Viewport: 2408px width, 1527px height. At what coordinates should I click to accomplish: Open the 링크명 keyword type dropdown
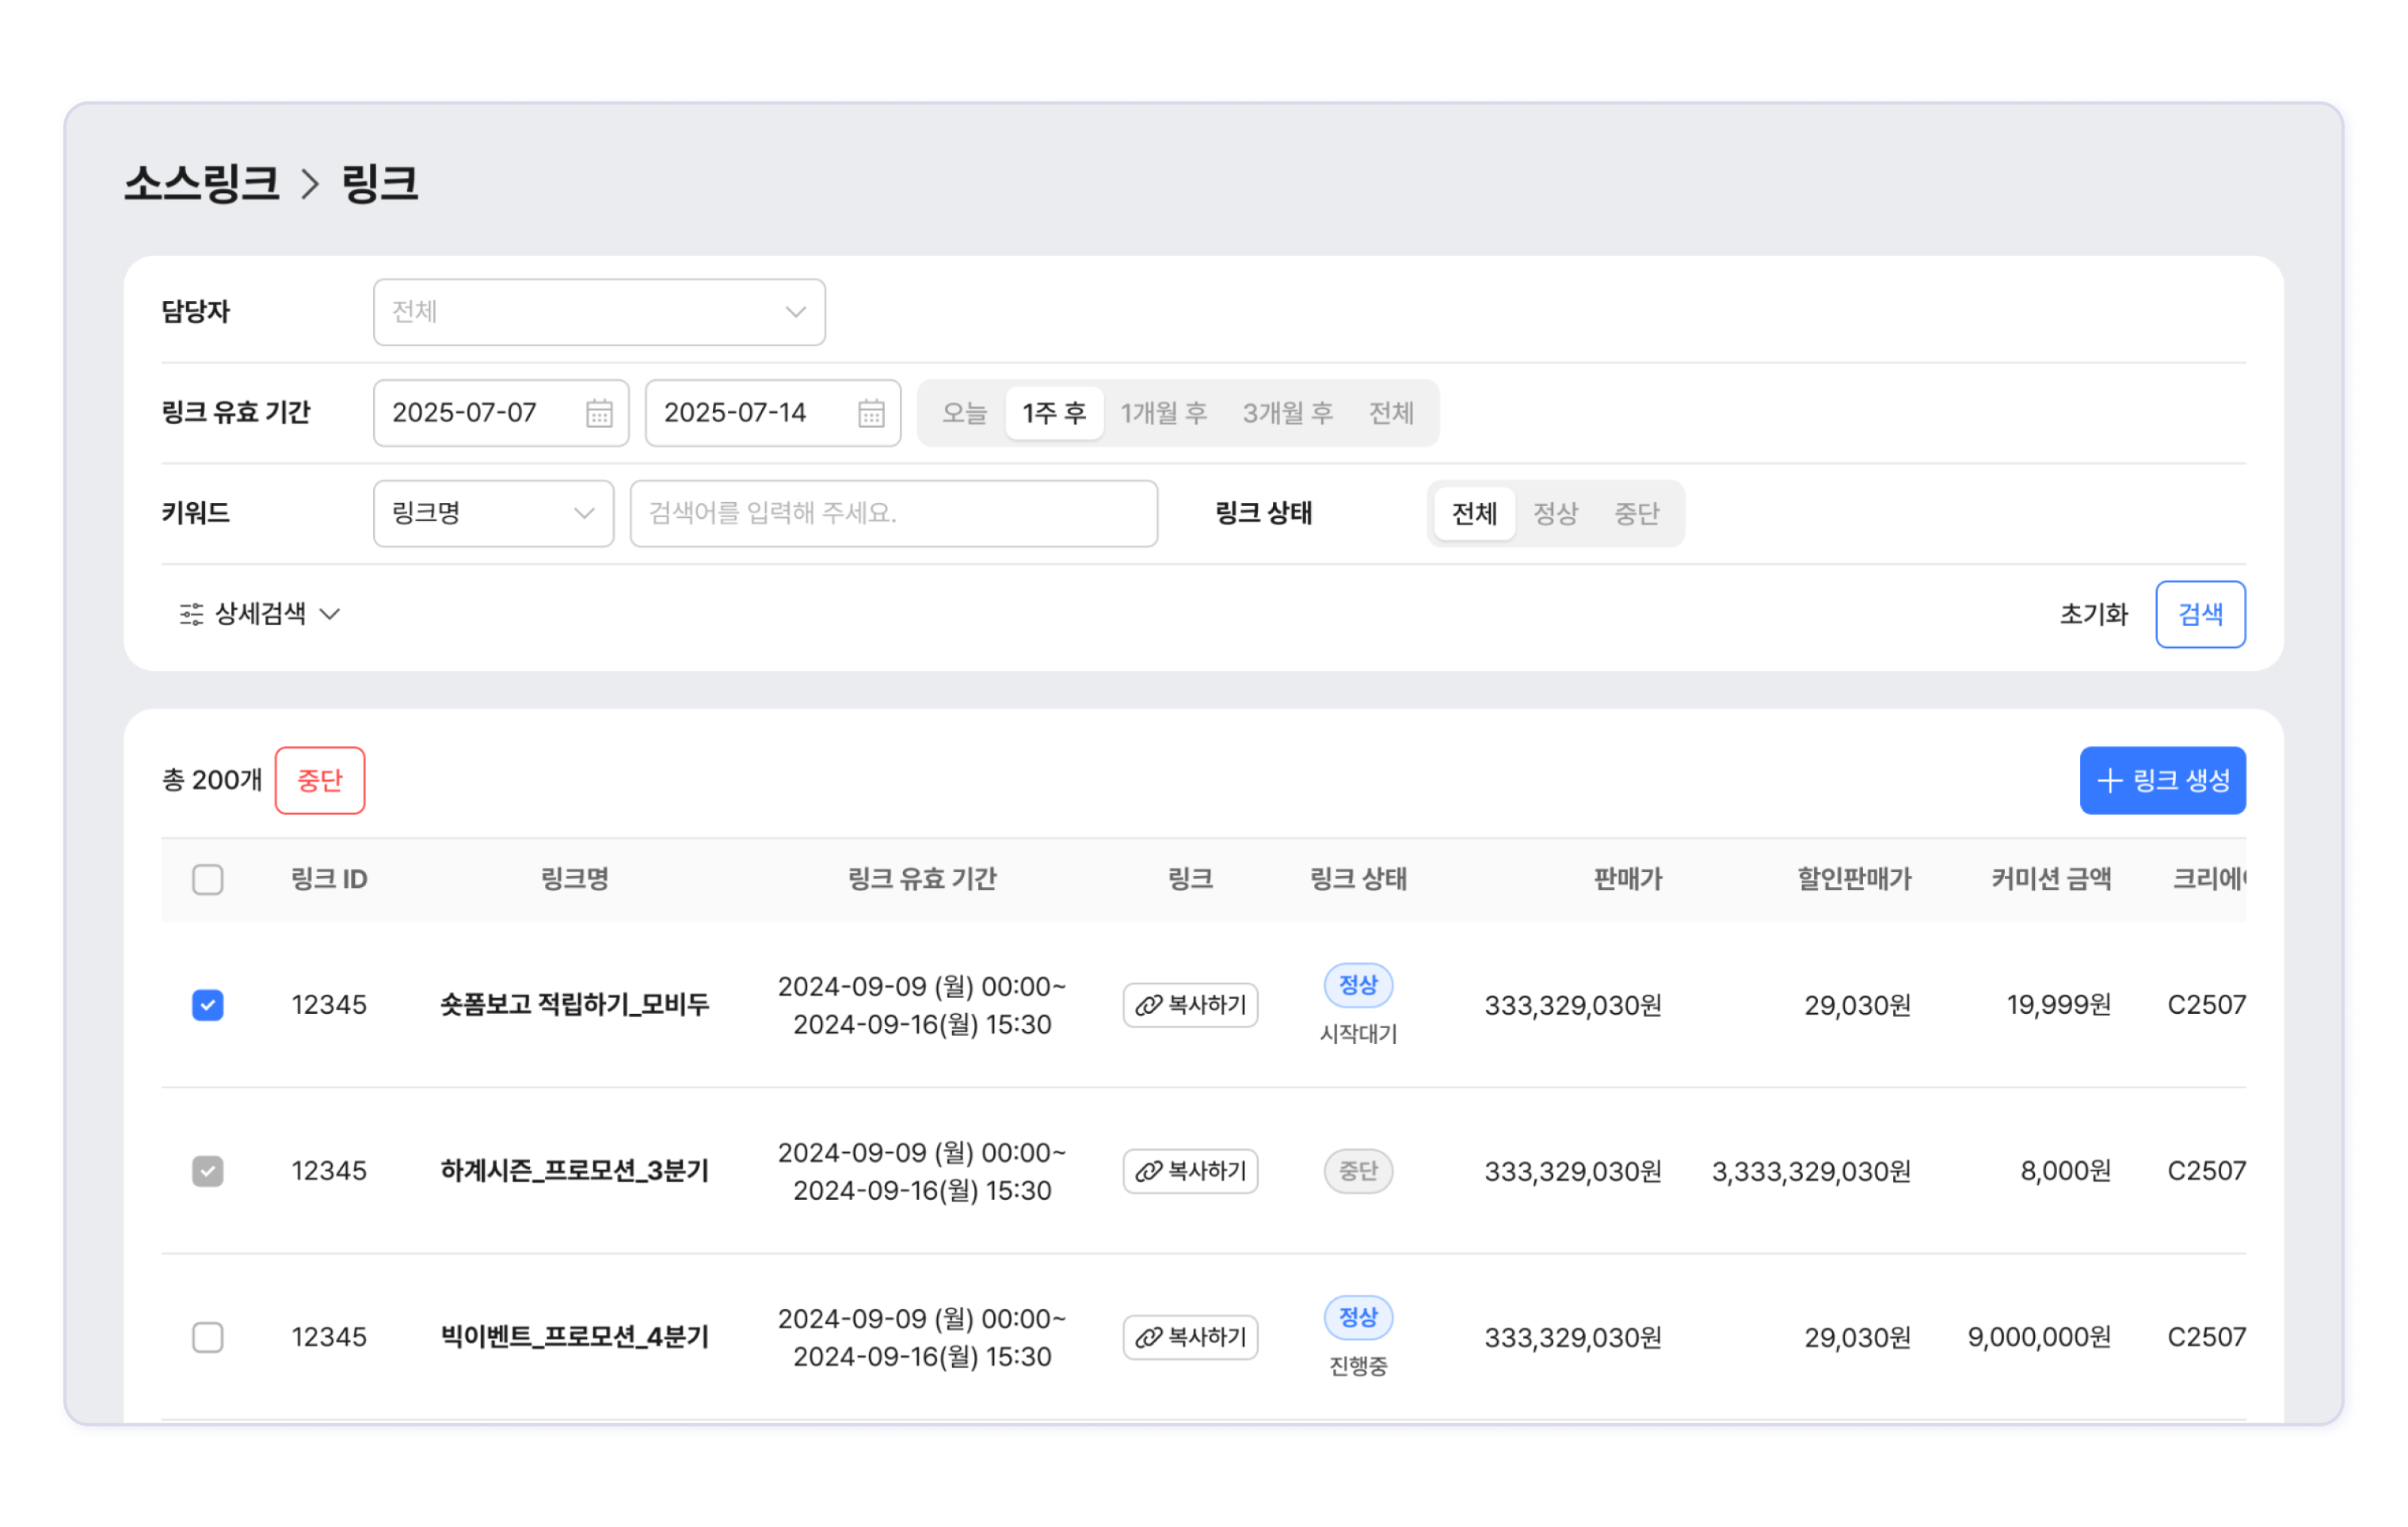pos(493,514)
